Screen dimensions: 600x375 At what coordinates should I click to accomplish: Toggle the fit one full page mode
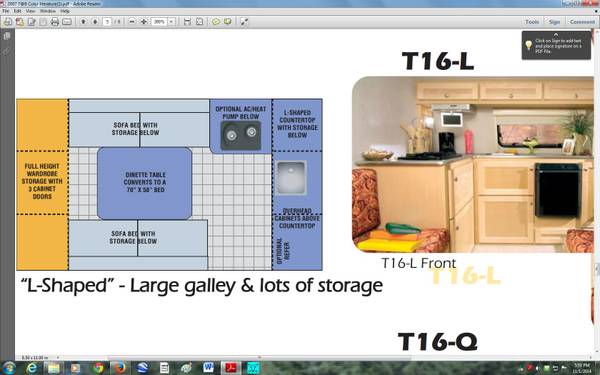(x=199, y=22)
